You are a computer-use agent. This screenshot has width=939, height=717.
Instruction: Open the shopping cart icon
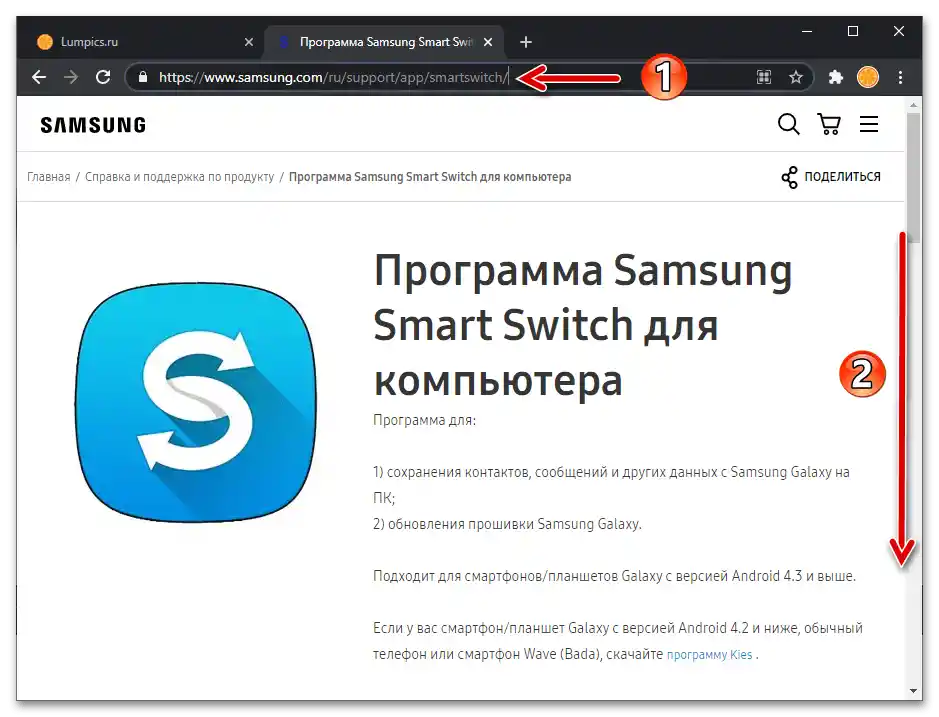click(x=828, y=124)
